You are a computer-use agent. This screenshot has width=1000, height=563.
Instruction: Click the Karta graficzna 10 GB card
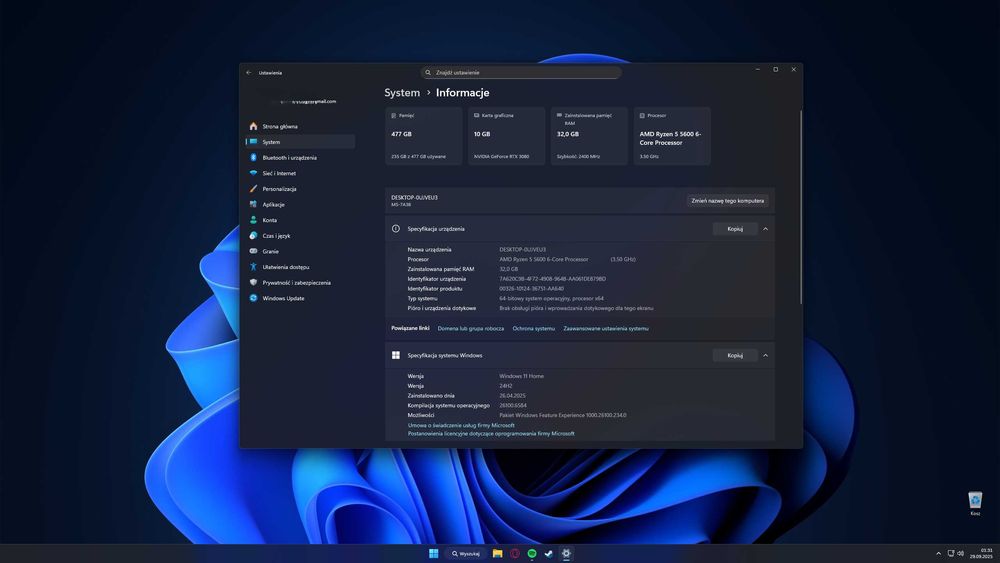coord(506,136)
